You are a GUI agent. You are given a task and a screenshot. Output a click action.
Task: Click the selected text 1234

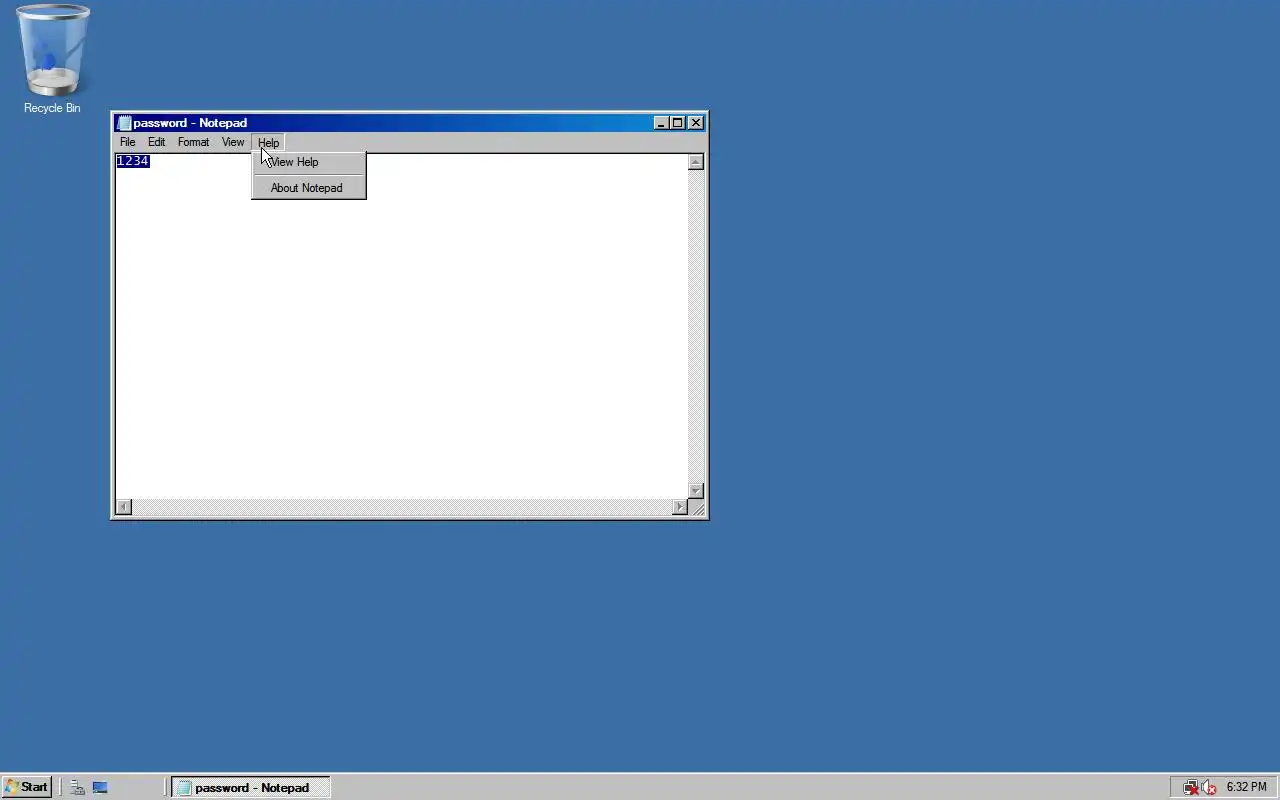(x=133, y=161)
